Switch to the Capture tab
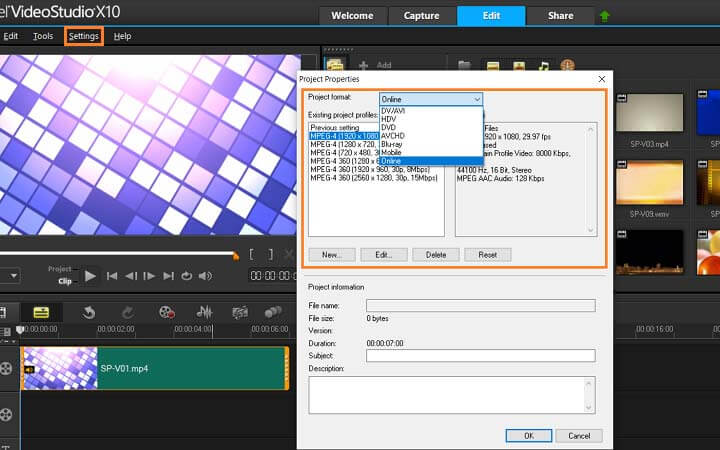 tap(422, 16)
